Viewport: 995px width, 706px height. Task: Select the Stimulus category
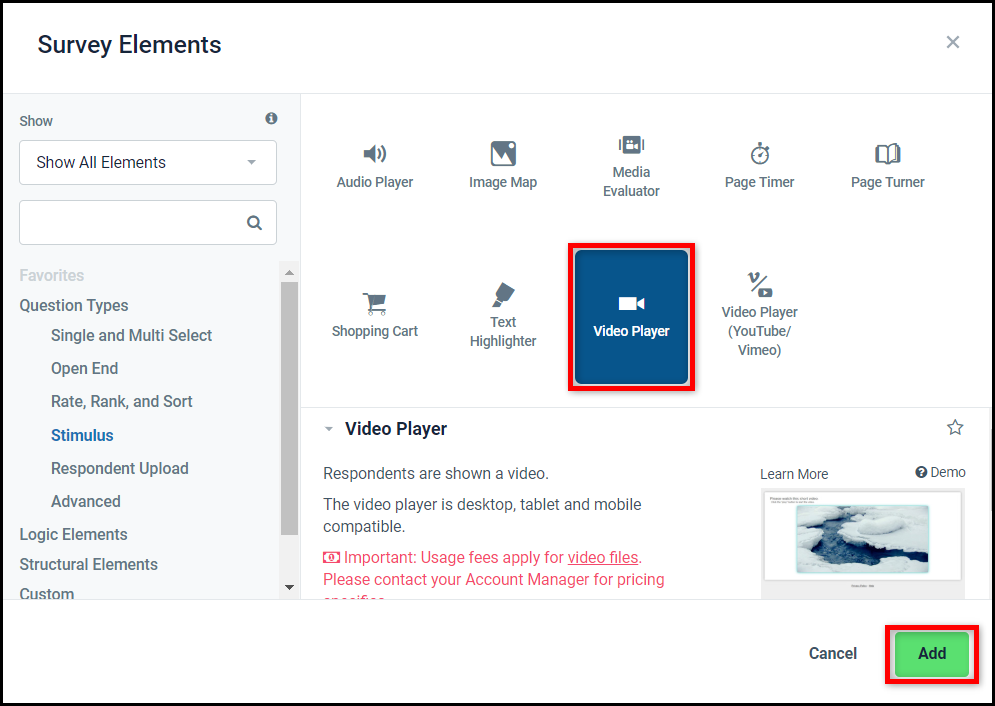pos(82,435)
